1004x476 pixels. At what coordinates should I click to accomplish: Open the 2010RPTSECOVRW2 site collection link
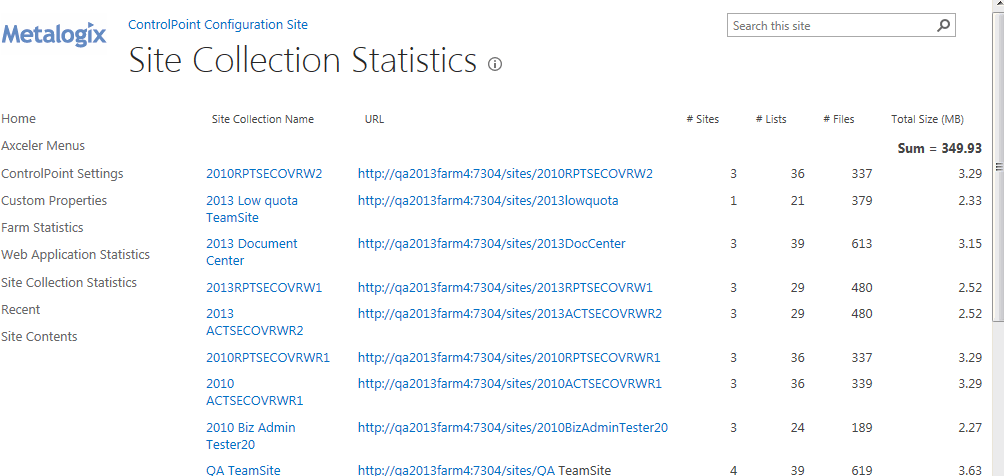(x=264, y=174)
